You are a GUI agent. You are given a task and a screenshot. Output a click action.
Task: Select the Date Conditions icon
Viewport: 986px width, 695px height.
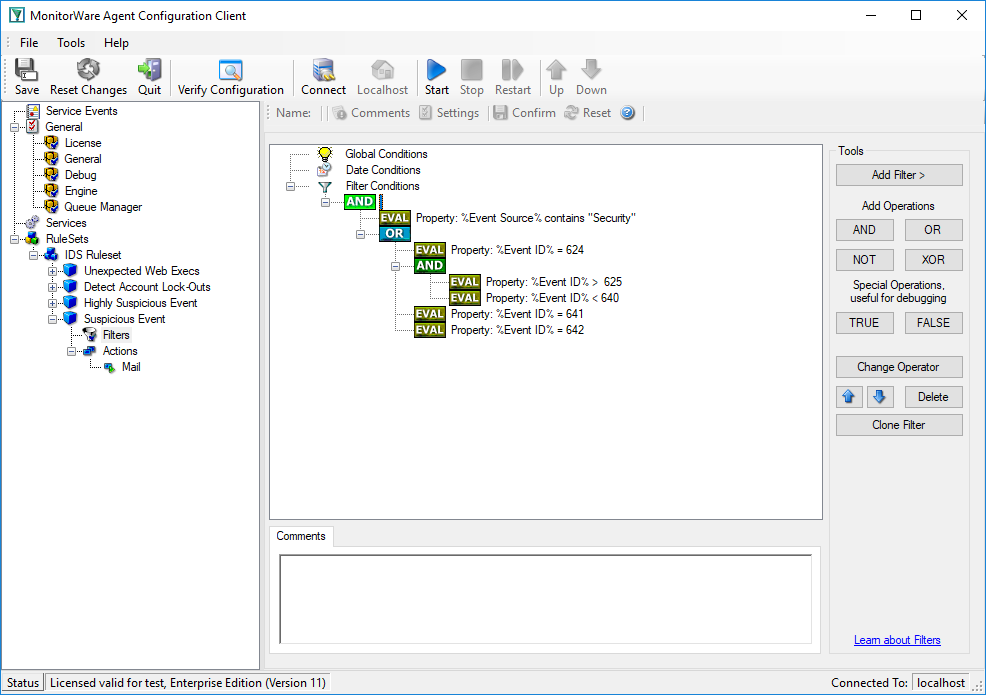pos(324,170)
